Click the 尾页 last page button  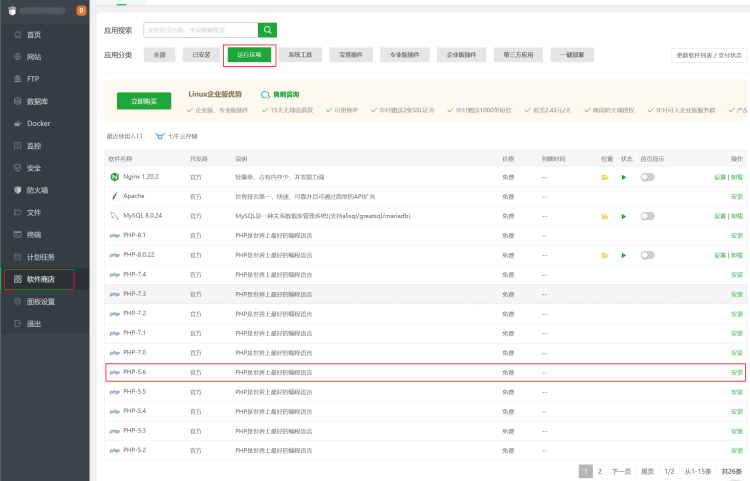tap(647, 471)
